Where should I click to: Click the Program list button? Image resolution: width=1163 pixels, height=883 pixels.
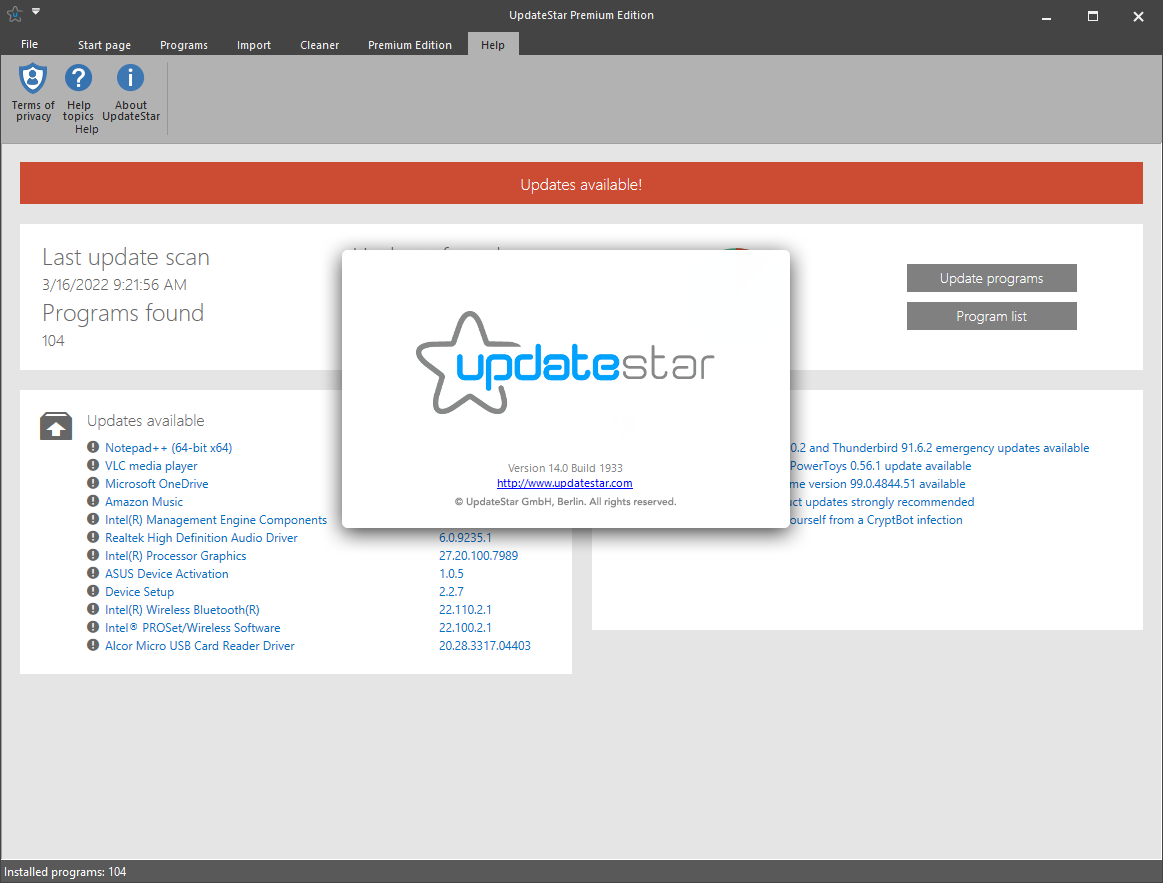pyautogui.click(x=992, y=316)
